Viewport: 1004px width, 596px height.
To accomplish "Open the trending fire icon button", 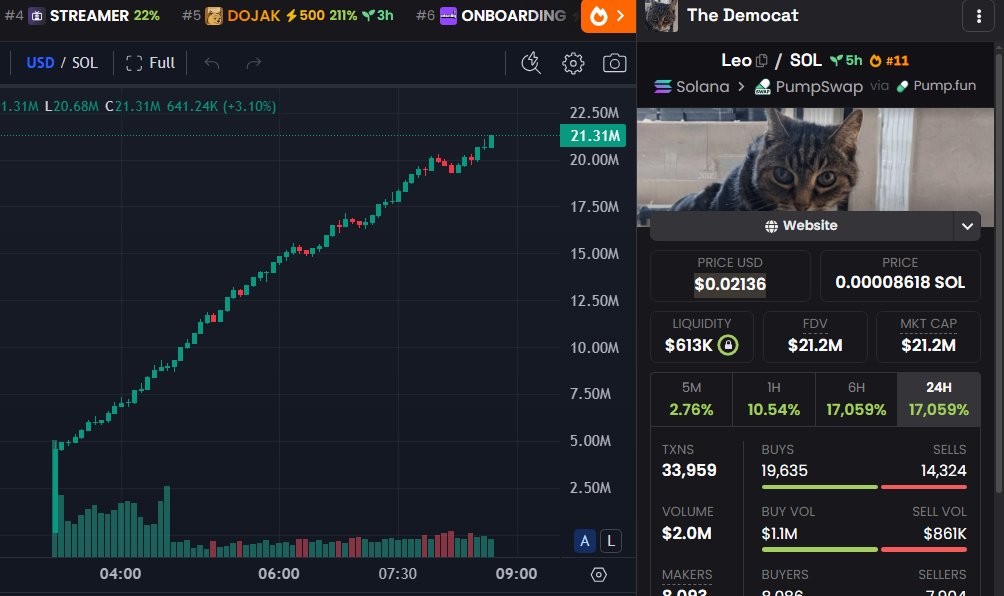I will pyautogui.click(x=608, y=16).
